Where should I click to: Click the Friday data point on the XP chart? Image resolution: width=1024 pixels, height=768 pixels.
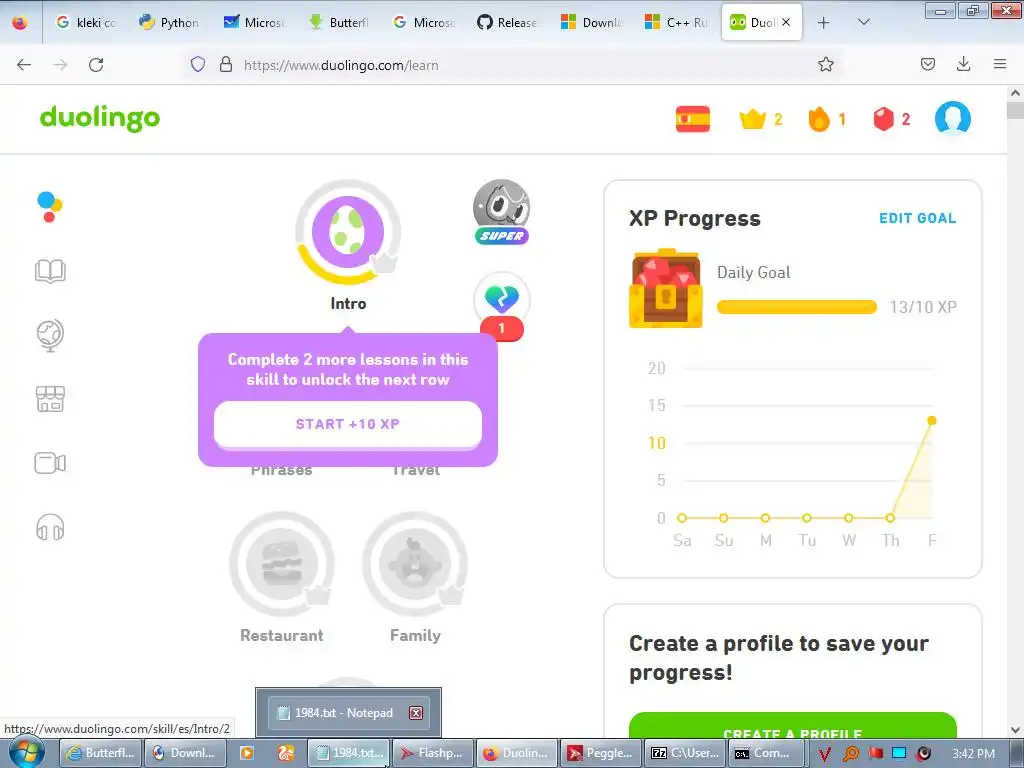(x=932, y=421)
